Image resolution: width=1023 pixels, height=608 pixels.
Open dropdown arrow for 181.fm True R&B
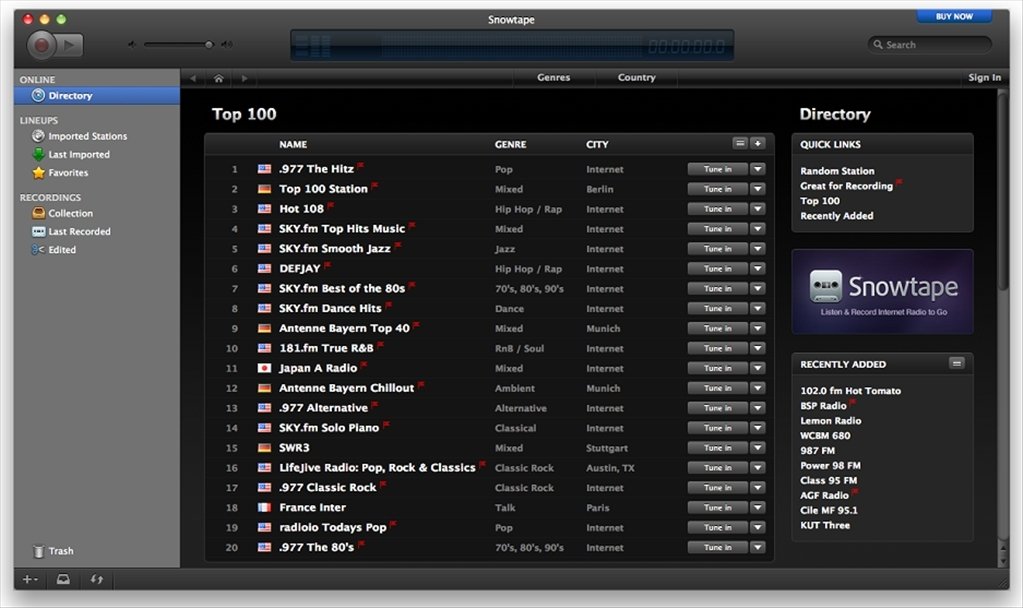coord(757,348)
